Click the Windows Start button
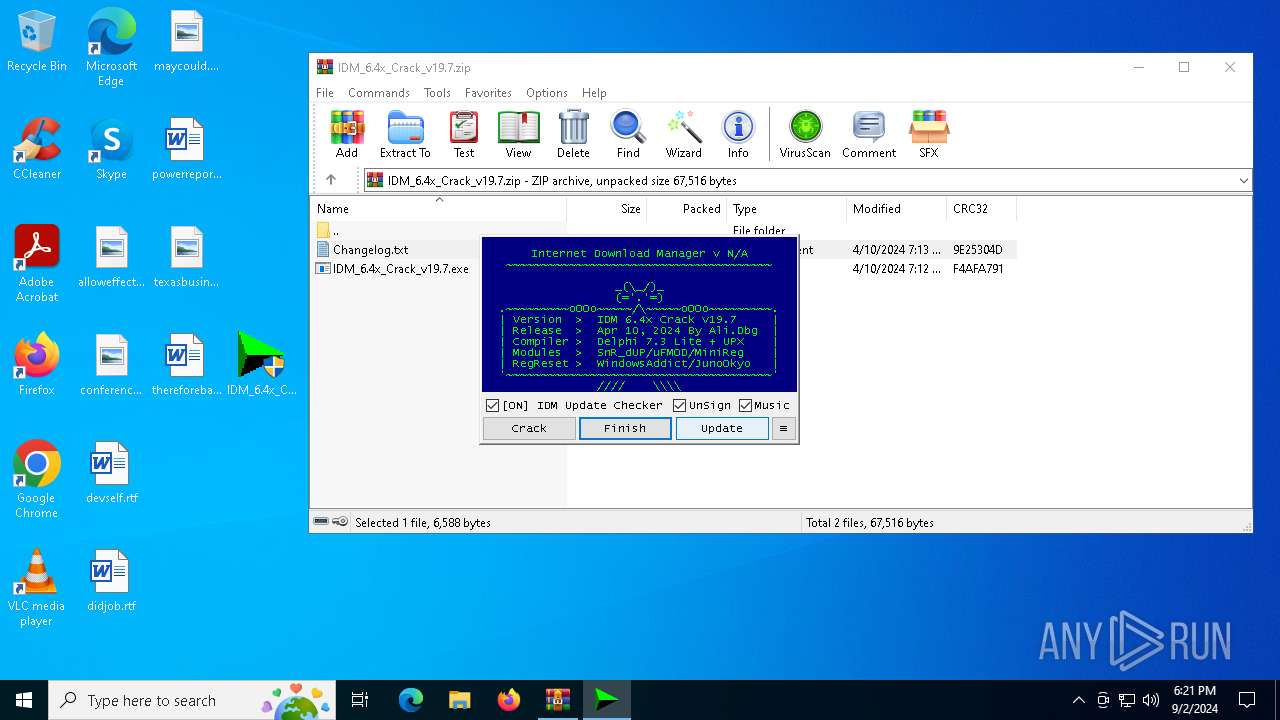 point(24,700)
